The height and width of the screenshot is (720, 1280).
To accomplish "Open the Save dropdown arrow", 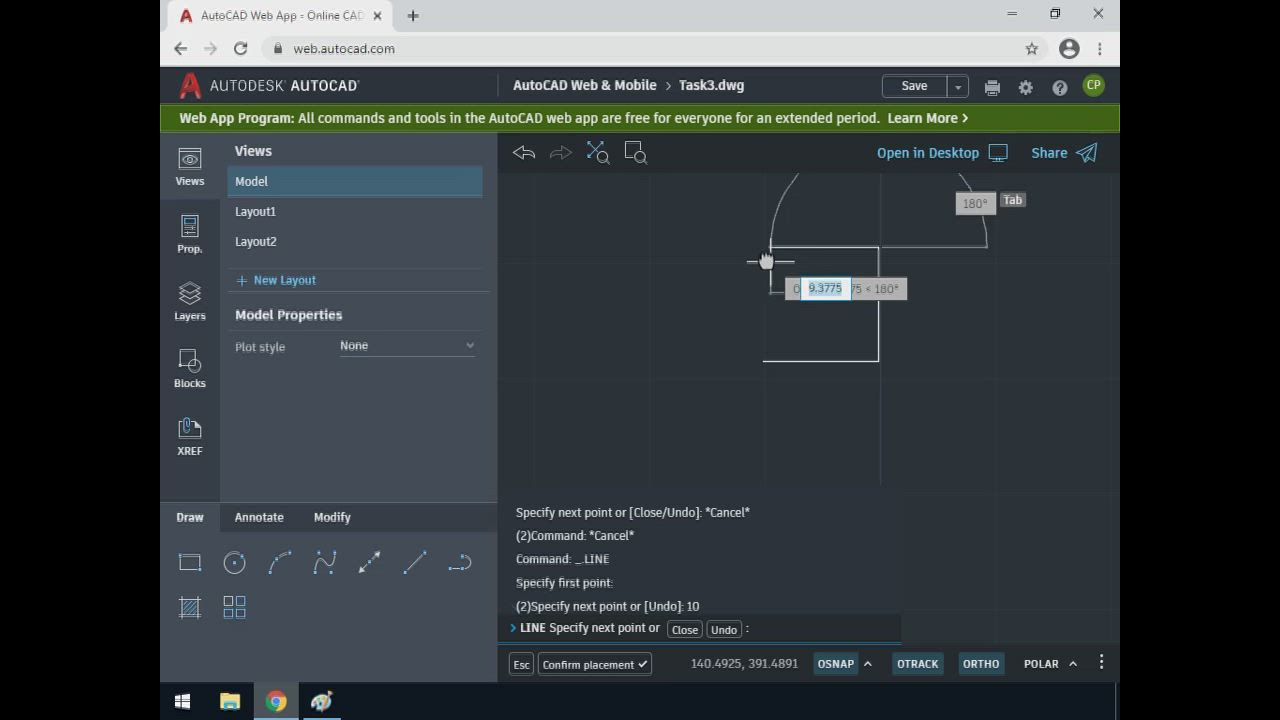I will [957, 87].
